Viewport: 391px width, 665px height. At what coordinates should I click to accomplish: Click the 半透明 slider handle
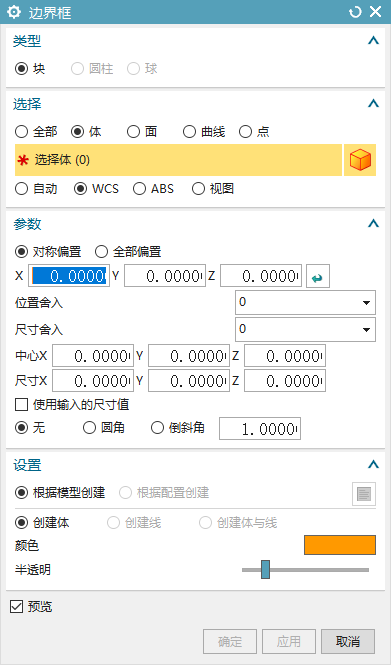(x=265, y=569)
